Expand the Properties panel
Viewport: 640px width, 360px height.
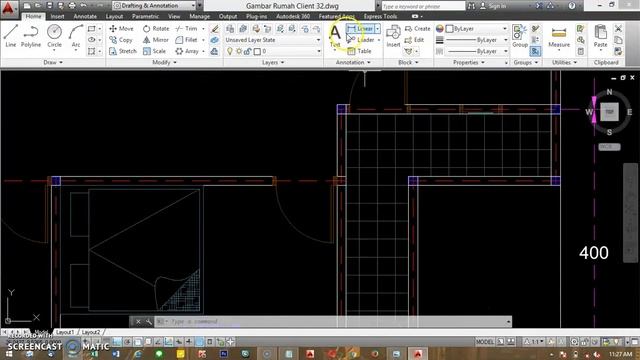click(x=469, y=62)
